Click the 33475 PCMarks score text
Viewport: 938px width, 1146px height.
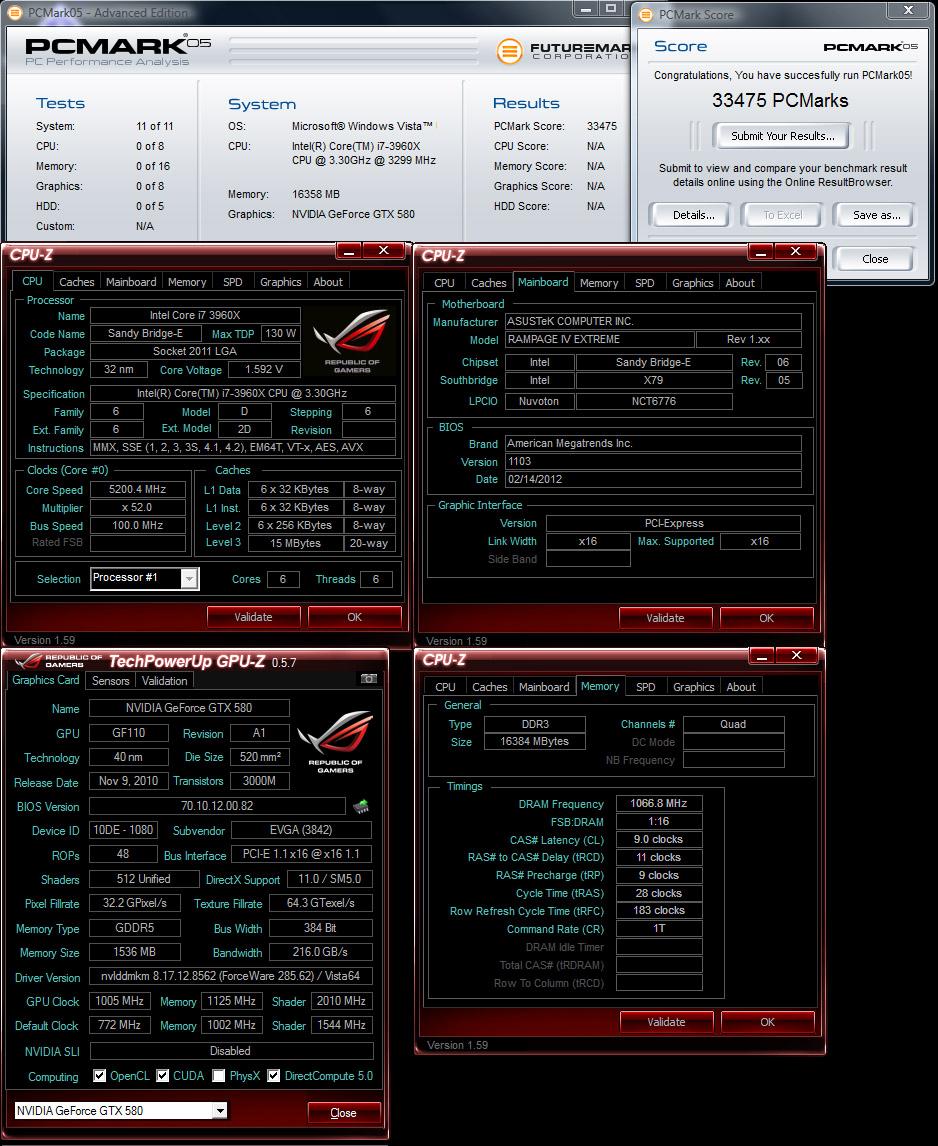pos(780,100)
